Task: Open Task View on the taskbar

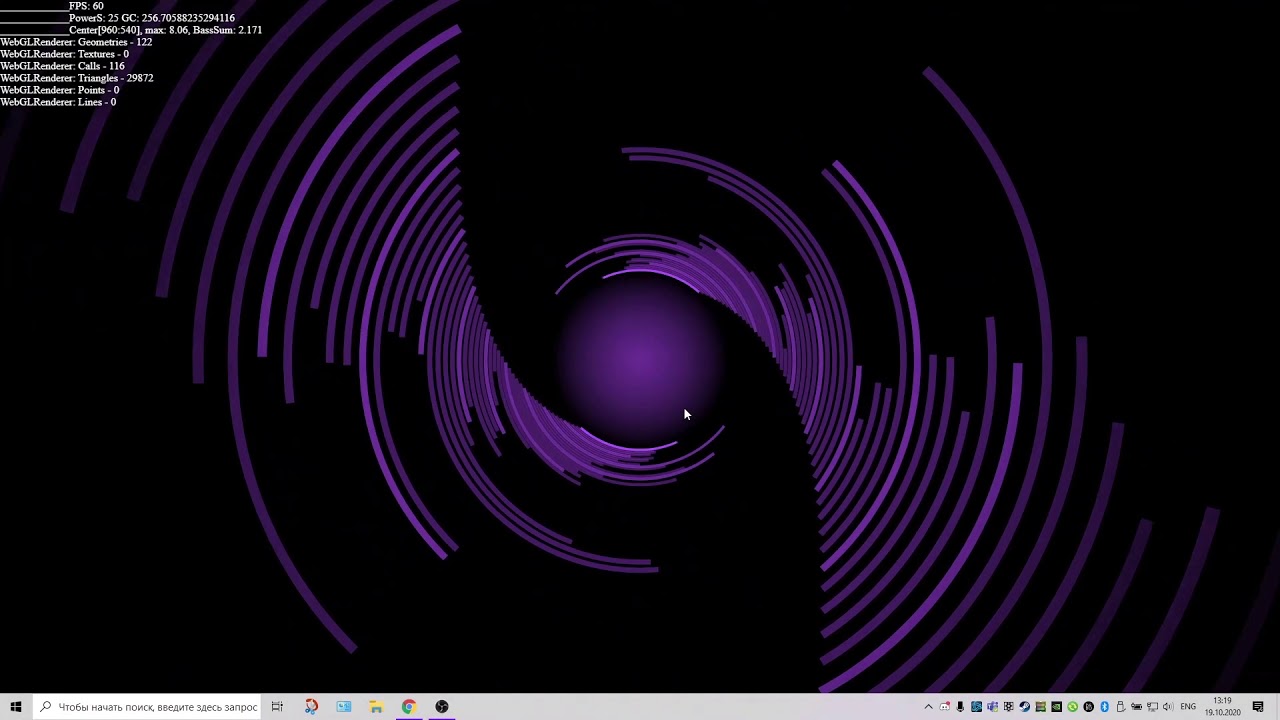Action: click(x=277, y=707)
